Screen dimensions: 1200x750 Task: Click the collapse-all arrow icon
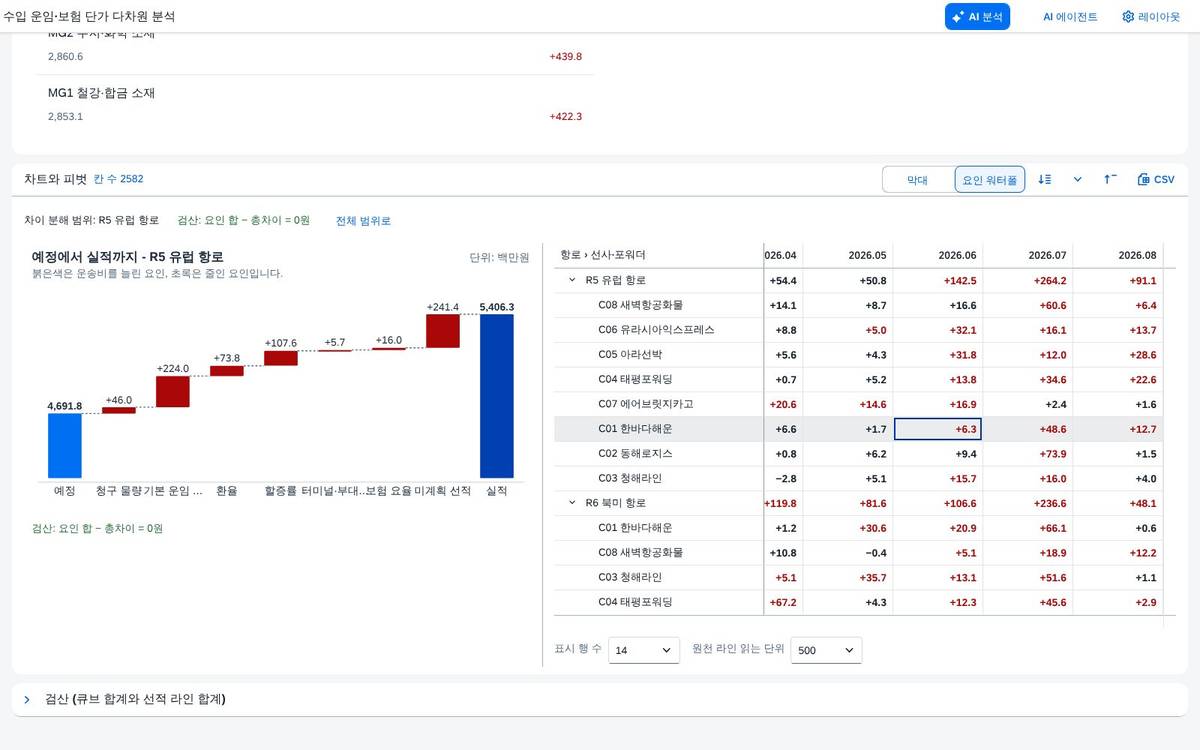pyautogui.click(x=1110, y=179)
